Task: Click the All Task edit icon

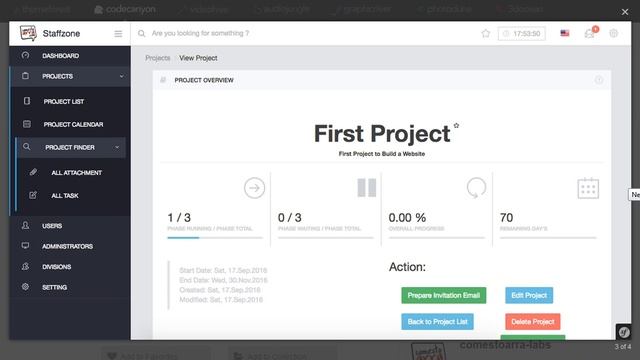Action: (x=33, y=195)
